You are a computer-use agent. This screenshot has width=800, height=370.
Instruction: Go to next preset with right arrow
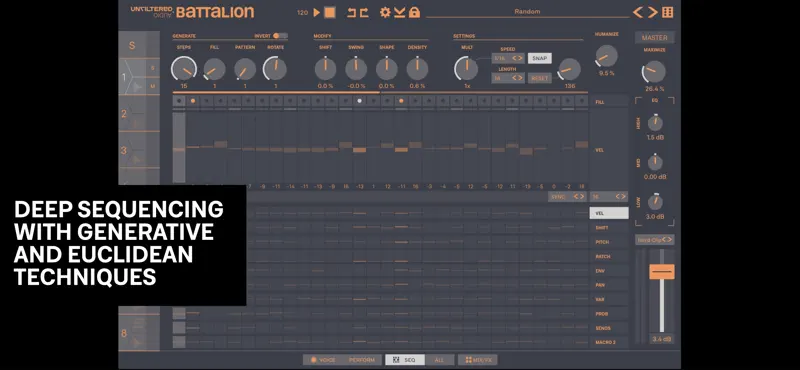pyautogui.click(x=653, y=12)
